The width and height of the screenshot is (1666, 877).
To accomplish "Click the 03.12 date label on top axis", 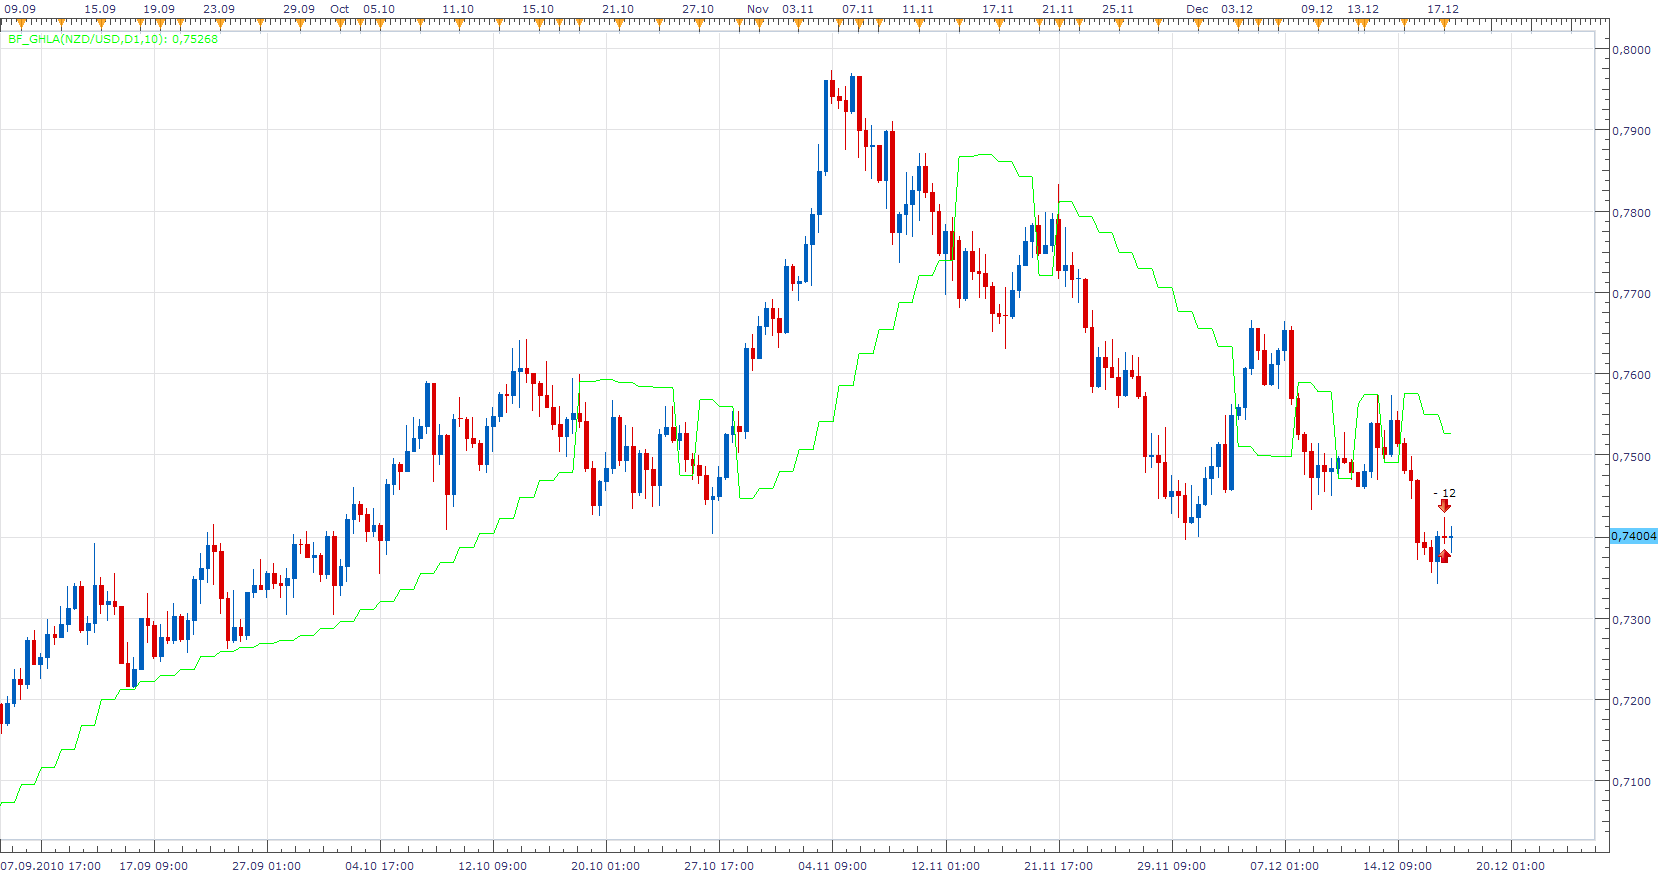I will 1237,9.
